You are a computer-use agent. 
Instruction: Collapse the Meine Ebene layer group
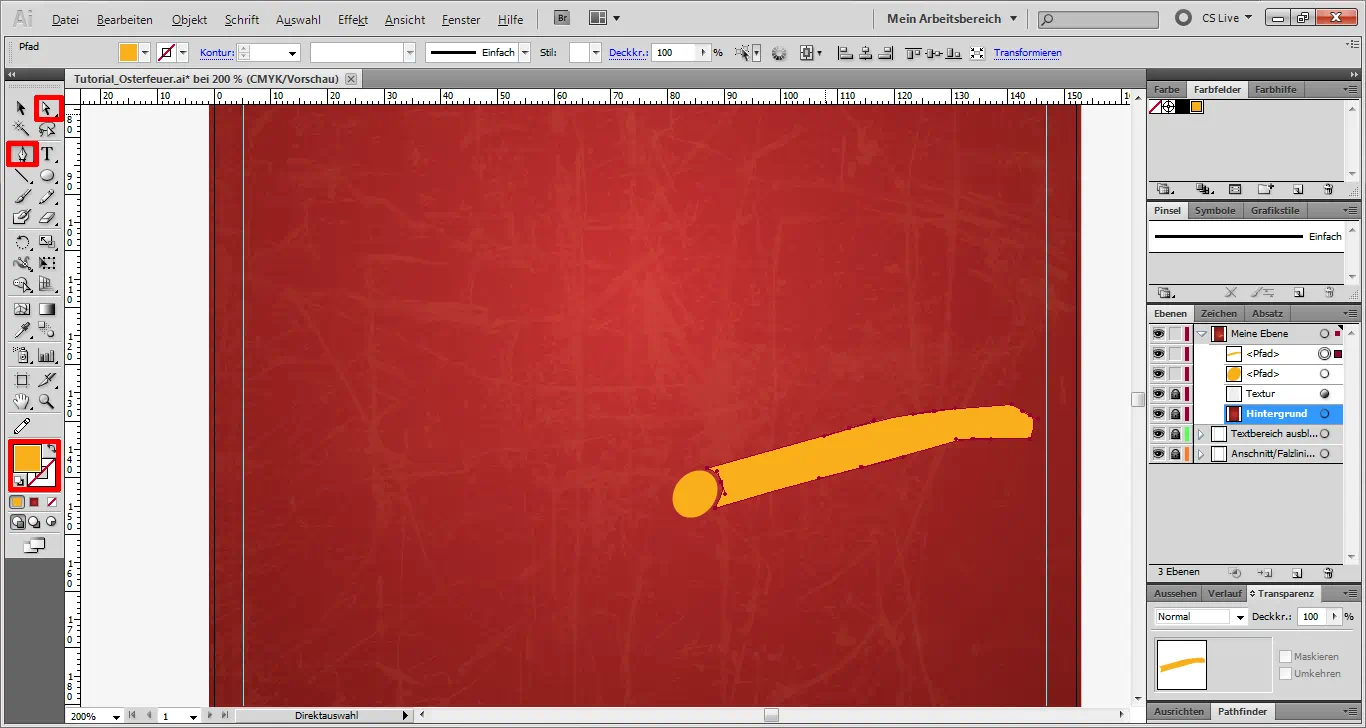point(1201,333)
